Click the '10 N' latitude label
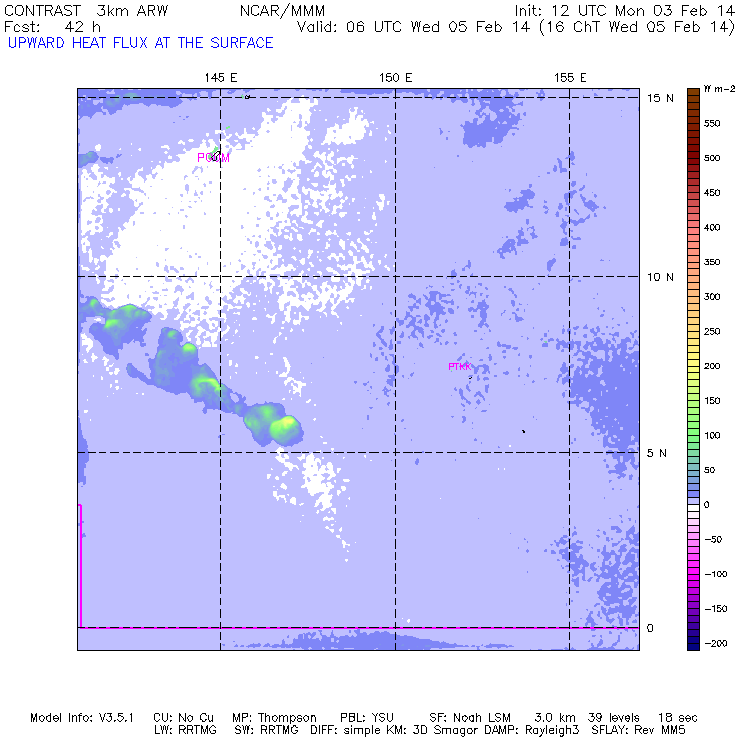Viewport: 740px width, 740px height. [660, 277]
